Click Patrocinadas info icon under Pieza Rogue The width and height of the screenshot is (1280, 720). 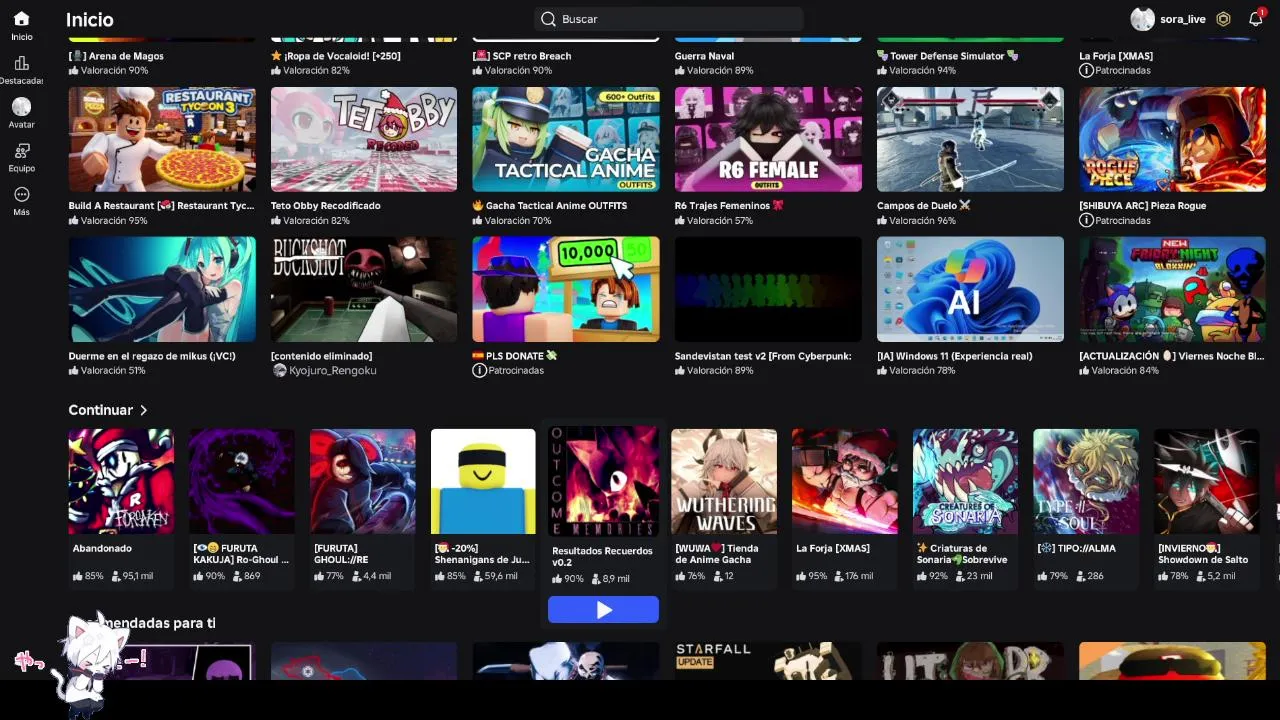coord(1086,220)
